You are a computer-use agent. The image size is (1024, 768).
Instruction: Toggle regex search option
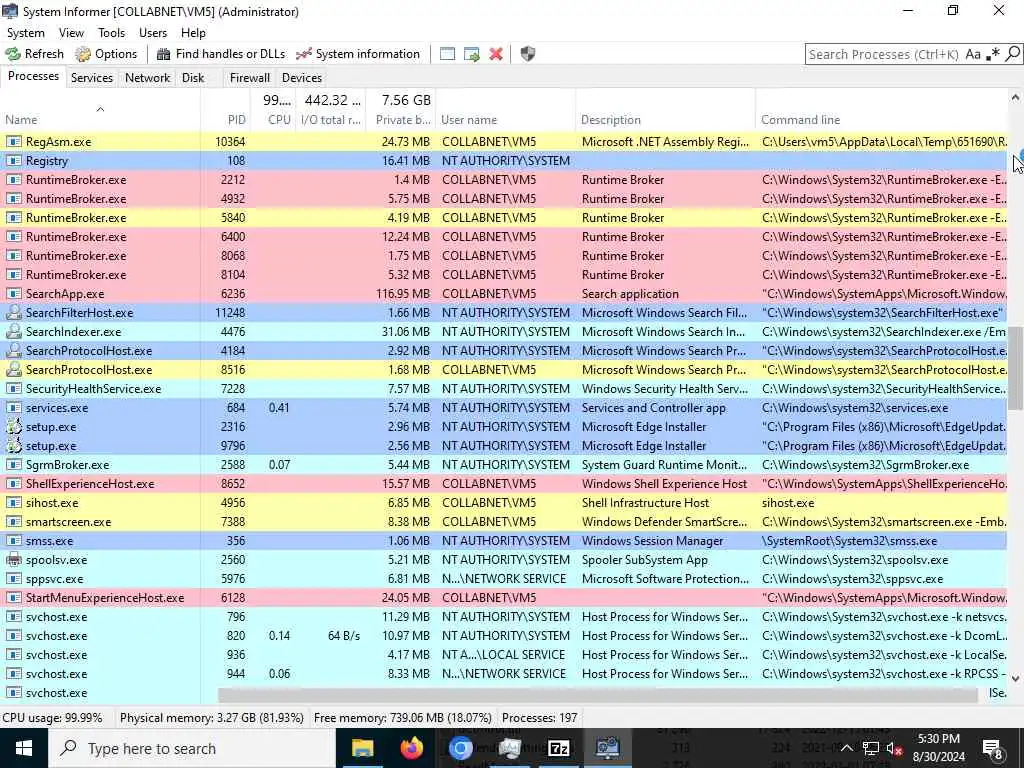coord(993,54)
